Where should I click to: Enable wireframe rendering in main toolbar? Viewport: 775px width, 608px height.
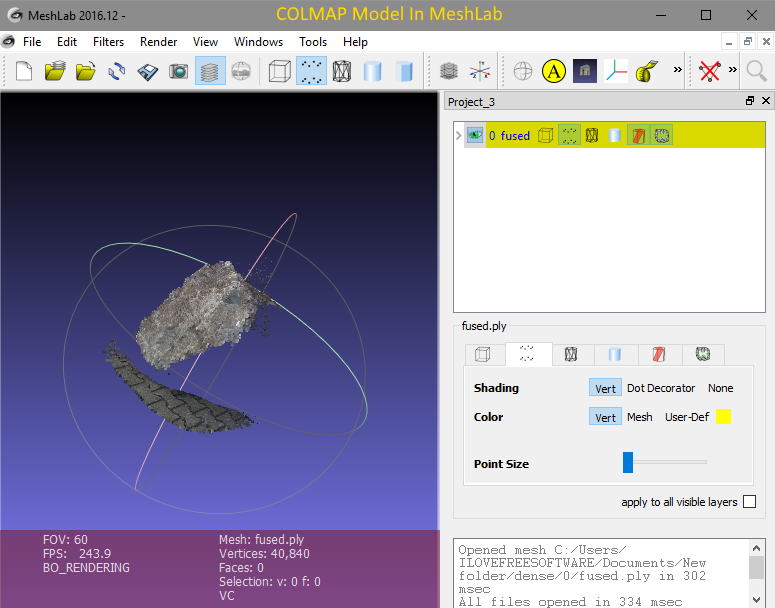pyautogui.click(x=342, y=71)
